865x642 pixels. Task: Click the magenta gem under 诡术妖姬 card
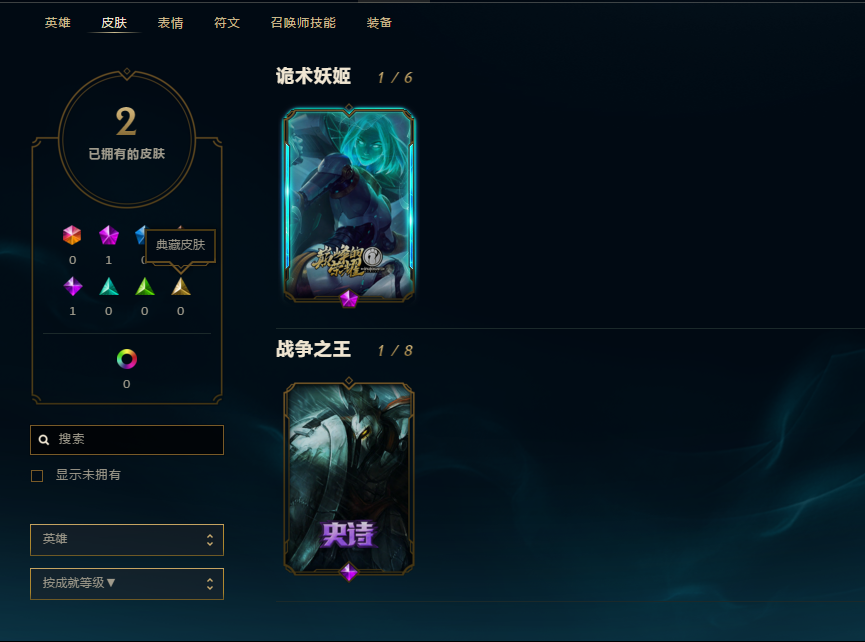(349, 299)
